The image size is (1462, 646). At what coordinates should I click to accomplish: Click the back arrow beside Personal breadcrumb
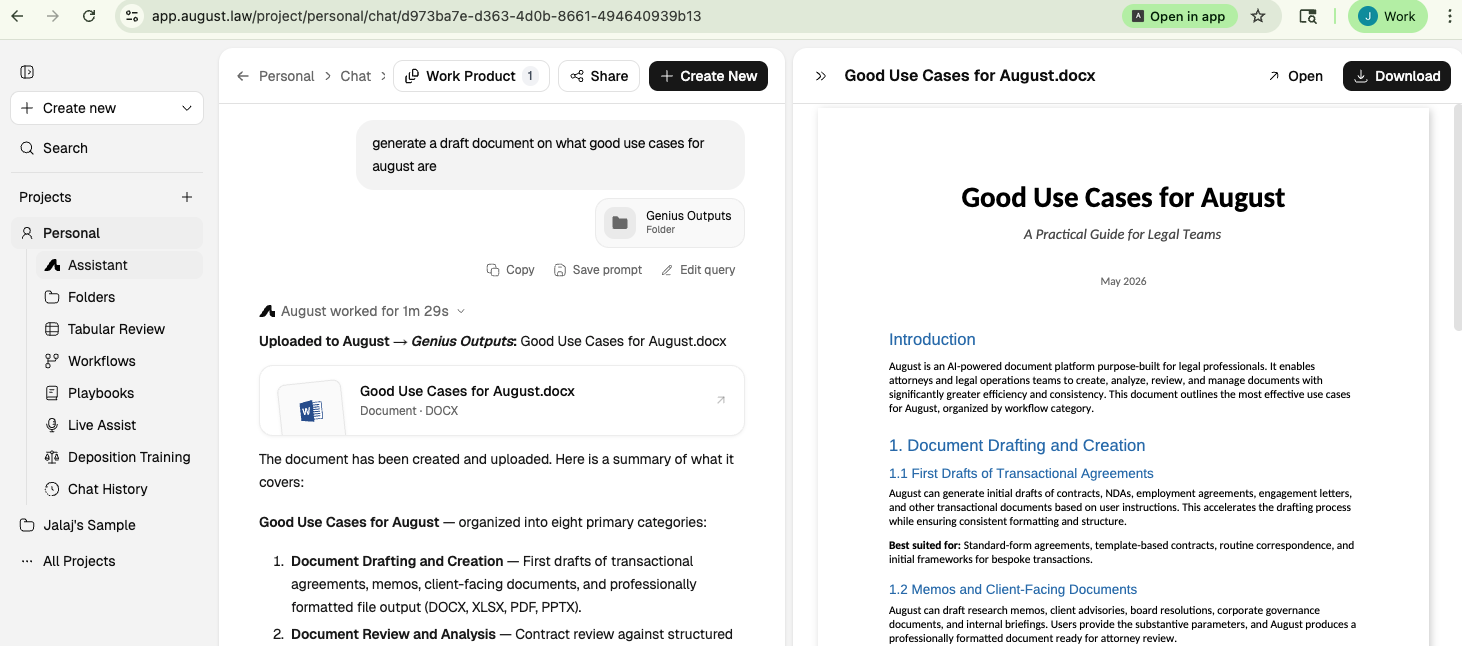243,76
